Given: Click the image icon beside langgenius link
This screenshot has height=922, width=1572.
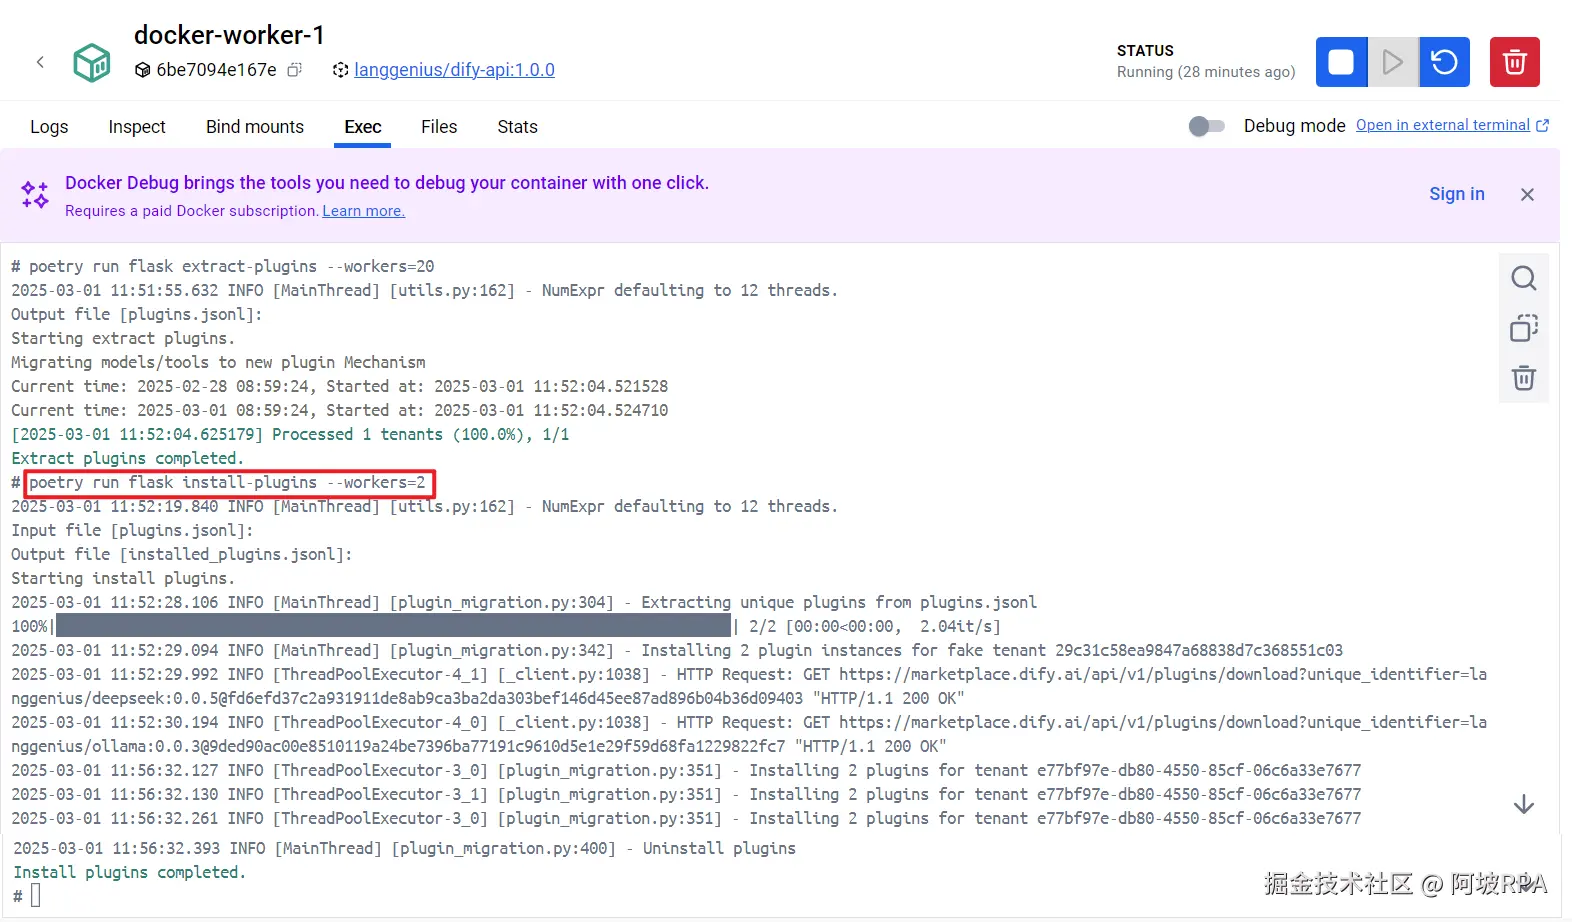Looking at the screenshot, I should coord(340,70).
